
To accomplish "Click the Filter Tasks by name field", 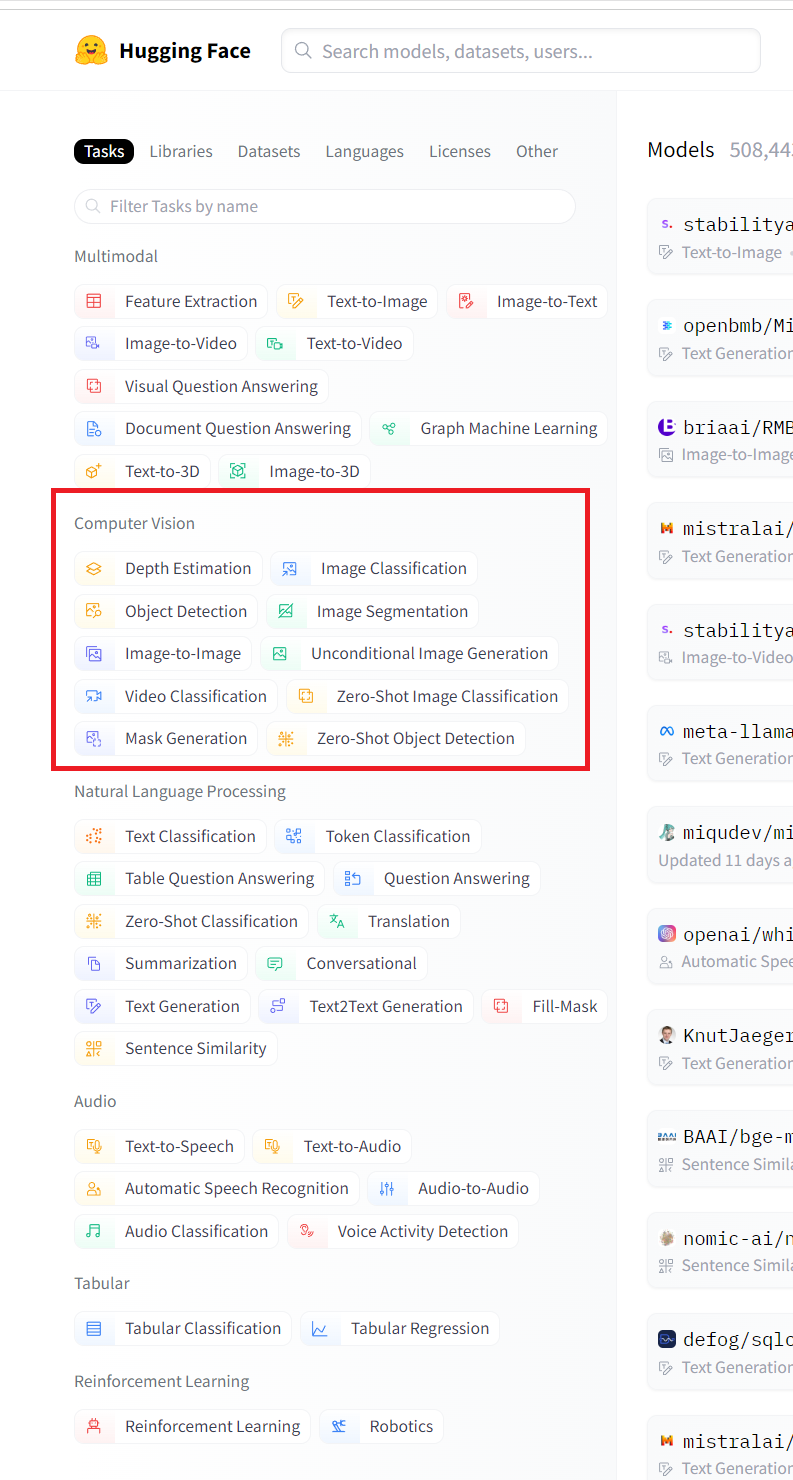I will 325,206.
